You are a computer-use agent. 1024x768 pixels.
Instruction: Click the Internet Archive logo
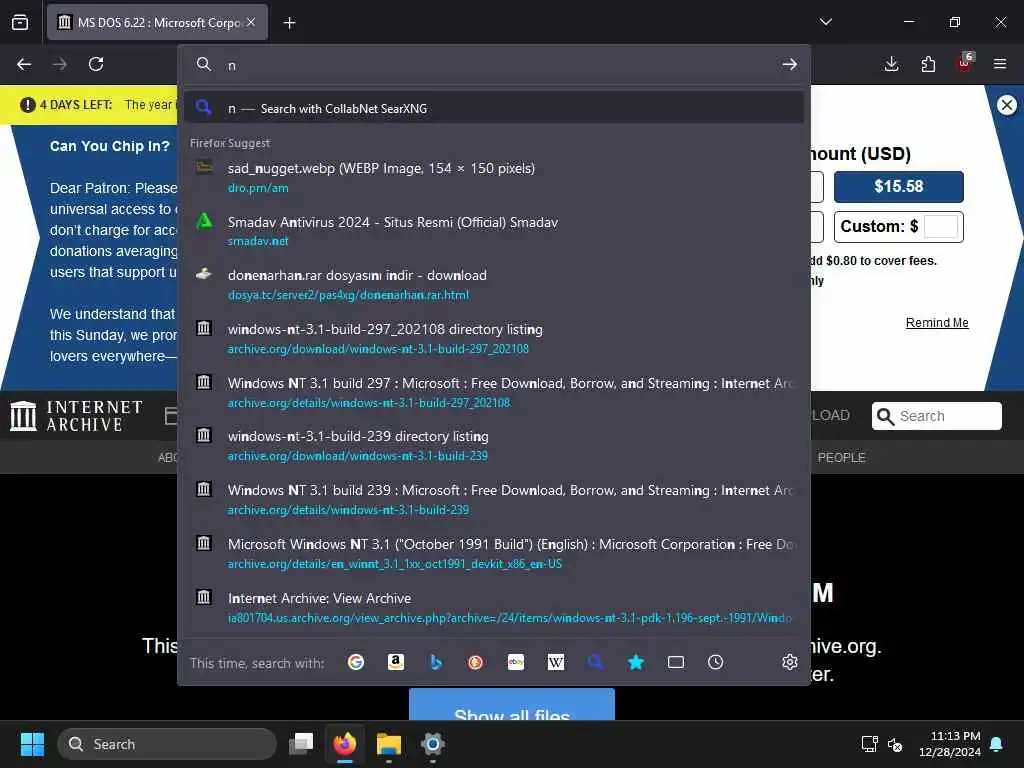pyautogui.click(x=76, y=416)
